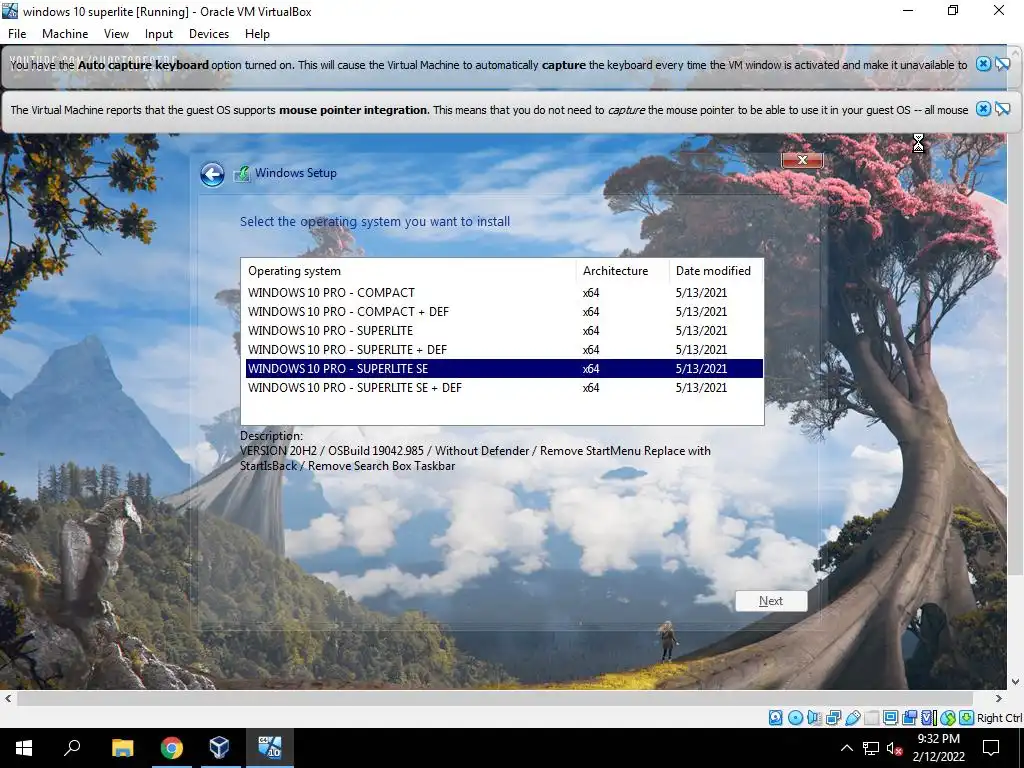Select WINDOWS 10 PRO - COMPACT + DEF
This screenshot has height=768, width=1024.
504,312
